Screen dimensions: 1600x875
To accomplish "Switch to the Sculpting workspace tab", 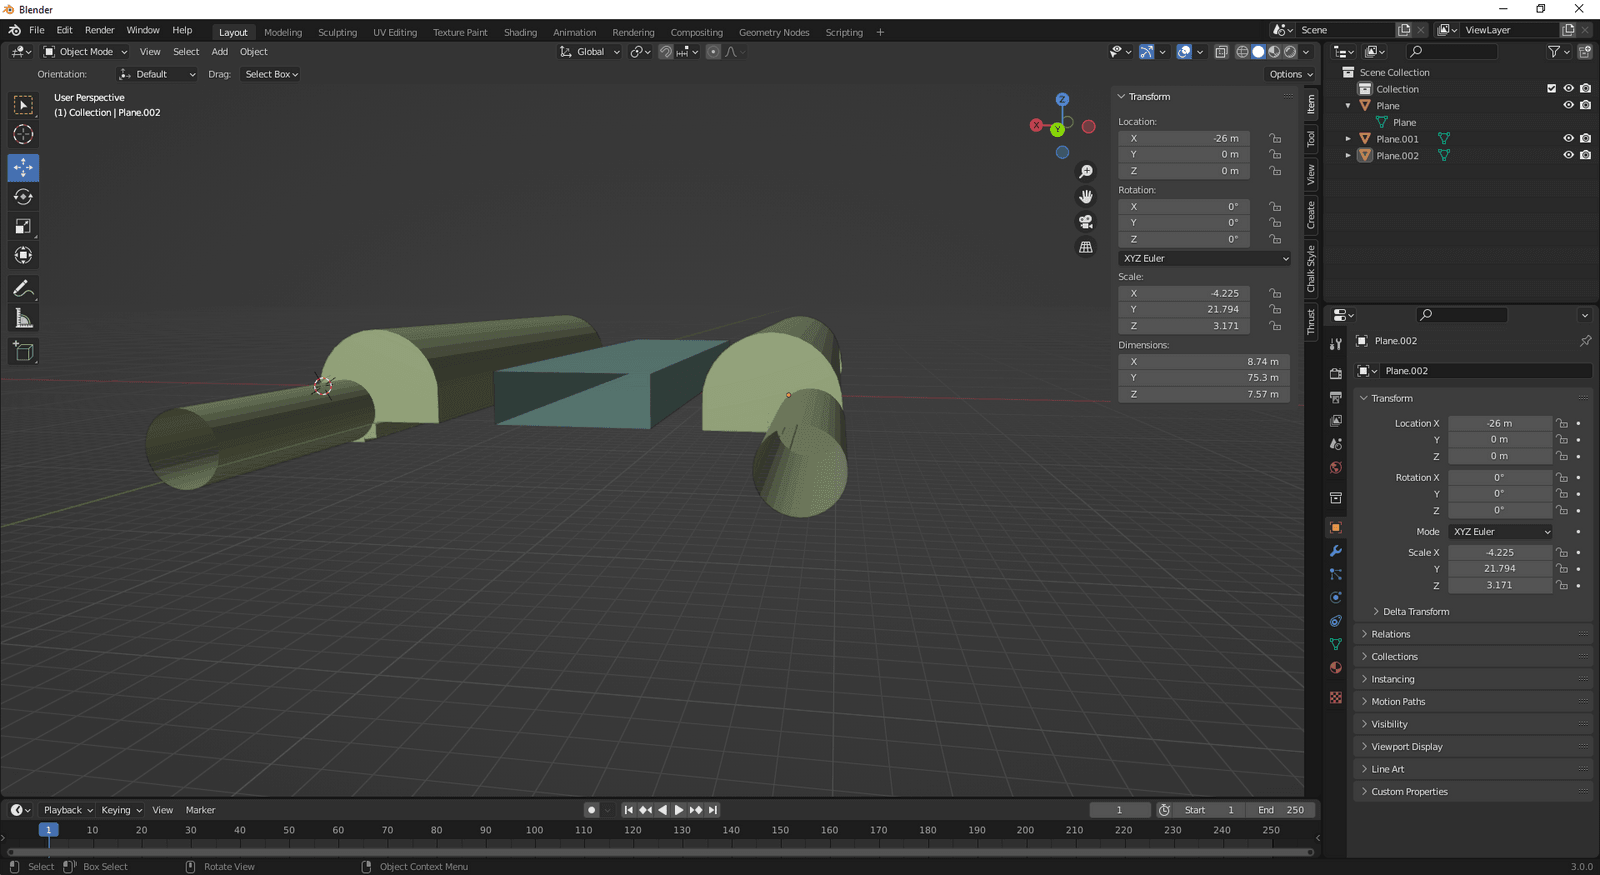I will point(337,32).
